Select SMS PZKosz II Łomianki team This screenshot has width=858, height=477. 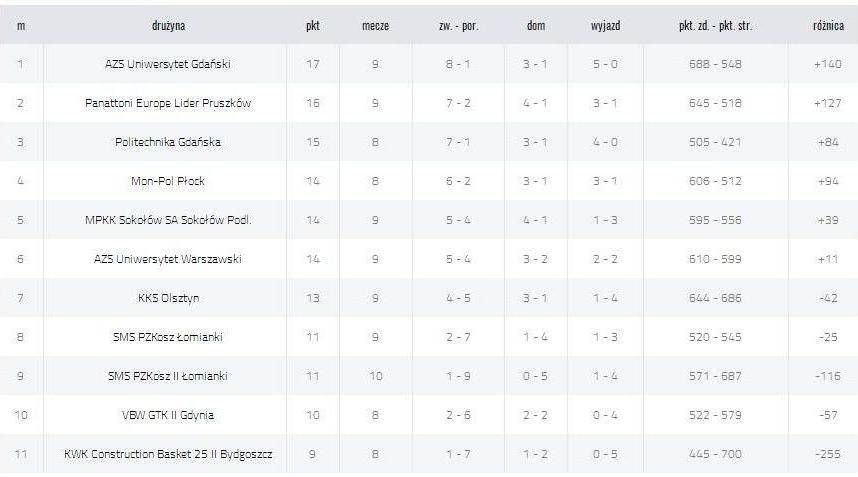(x=167, y=376)
